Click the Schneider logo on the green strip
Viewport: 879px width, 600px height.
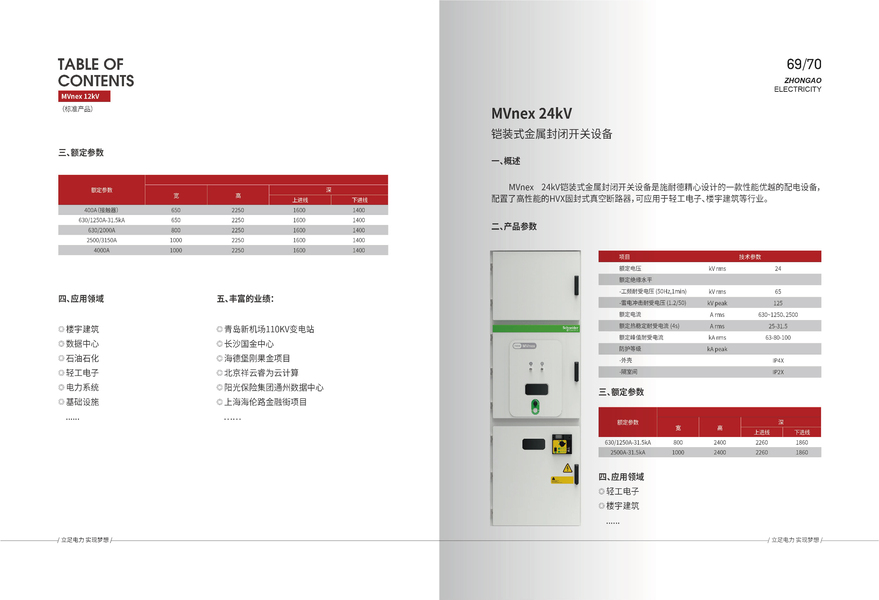pos(570,328)
